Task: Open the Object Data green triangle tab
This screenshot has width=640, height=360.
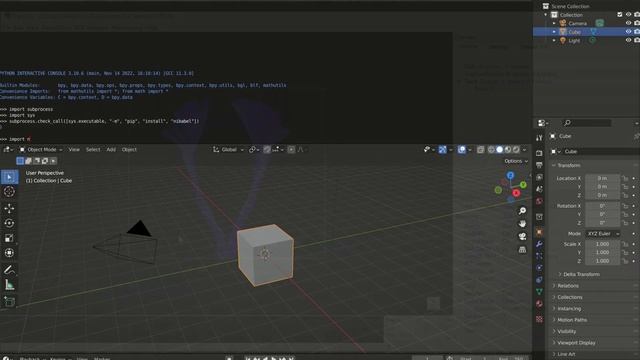Action: coord(539,291)
